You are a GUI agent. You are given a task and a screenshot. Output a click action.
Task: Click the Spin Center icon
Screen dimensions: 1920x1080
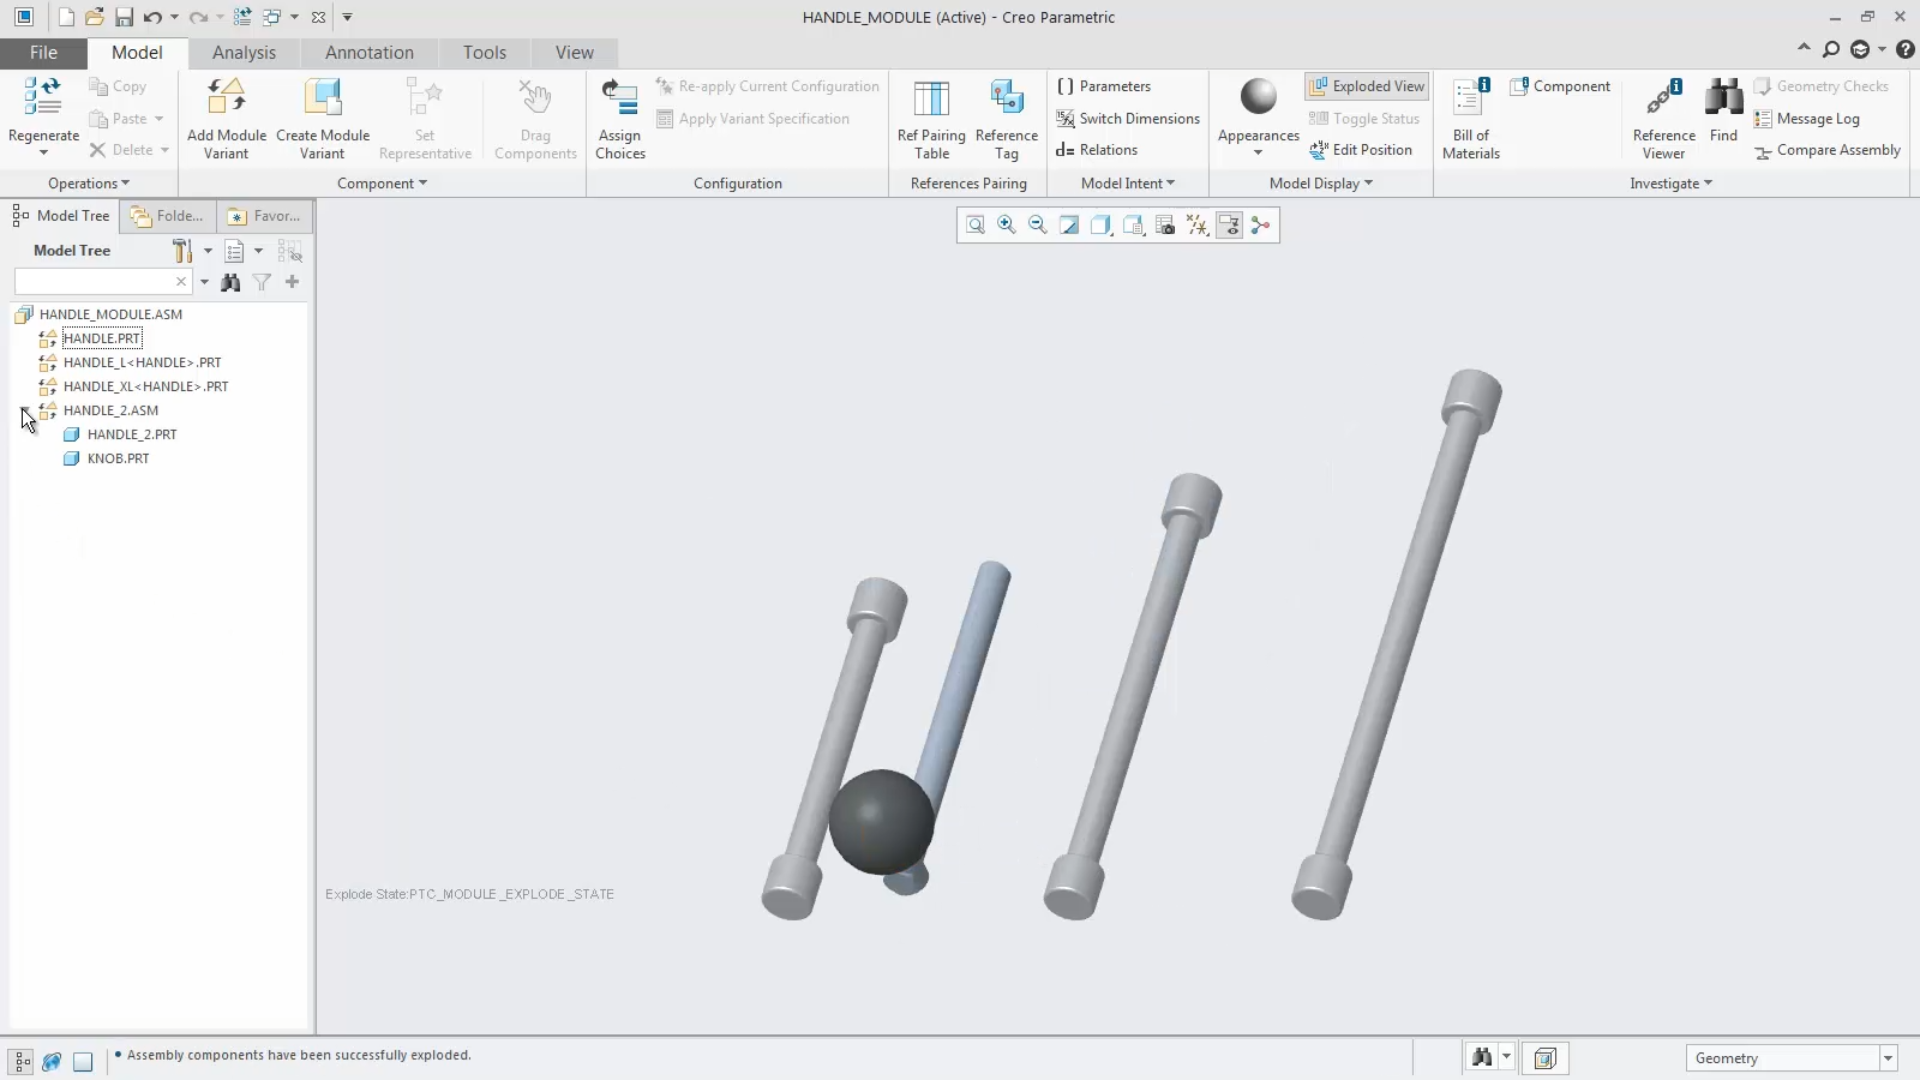1260,224
